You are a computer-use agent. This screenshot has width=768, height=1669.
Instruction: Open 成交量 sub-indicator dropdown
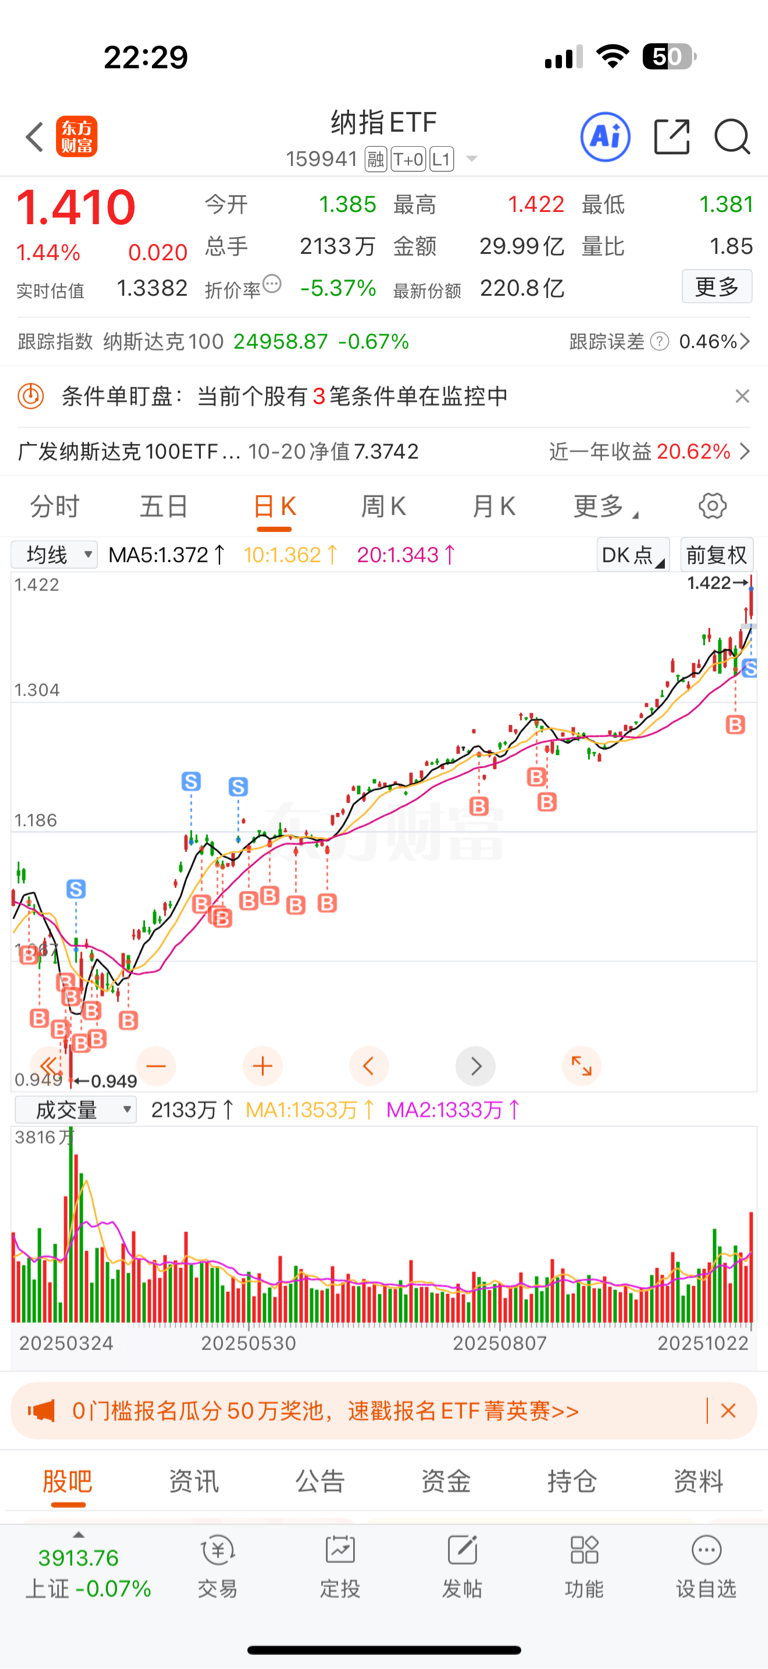point(76,1110)
